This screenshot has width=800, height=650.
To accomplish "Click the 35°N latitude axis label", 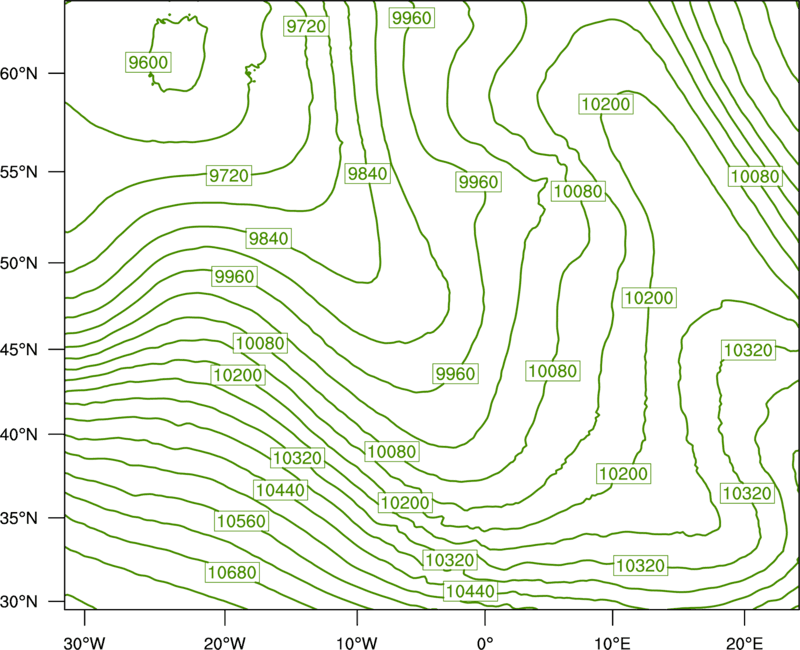I will (x=19, y=518).
